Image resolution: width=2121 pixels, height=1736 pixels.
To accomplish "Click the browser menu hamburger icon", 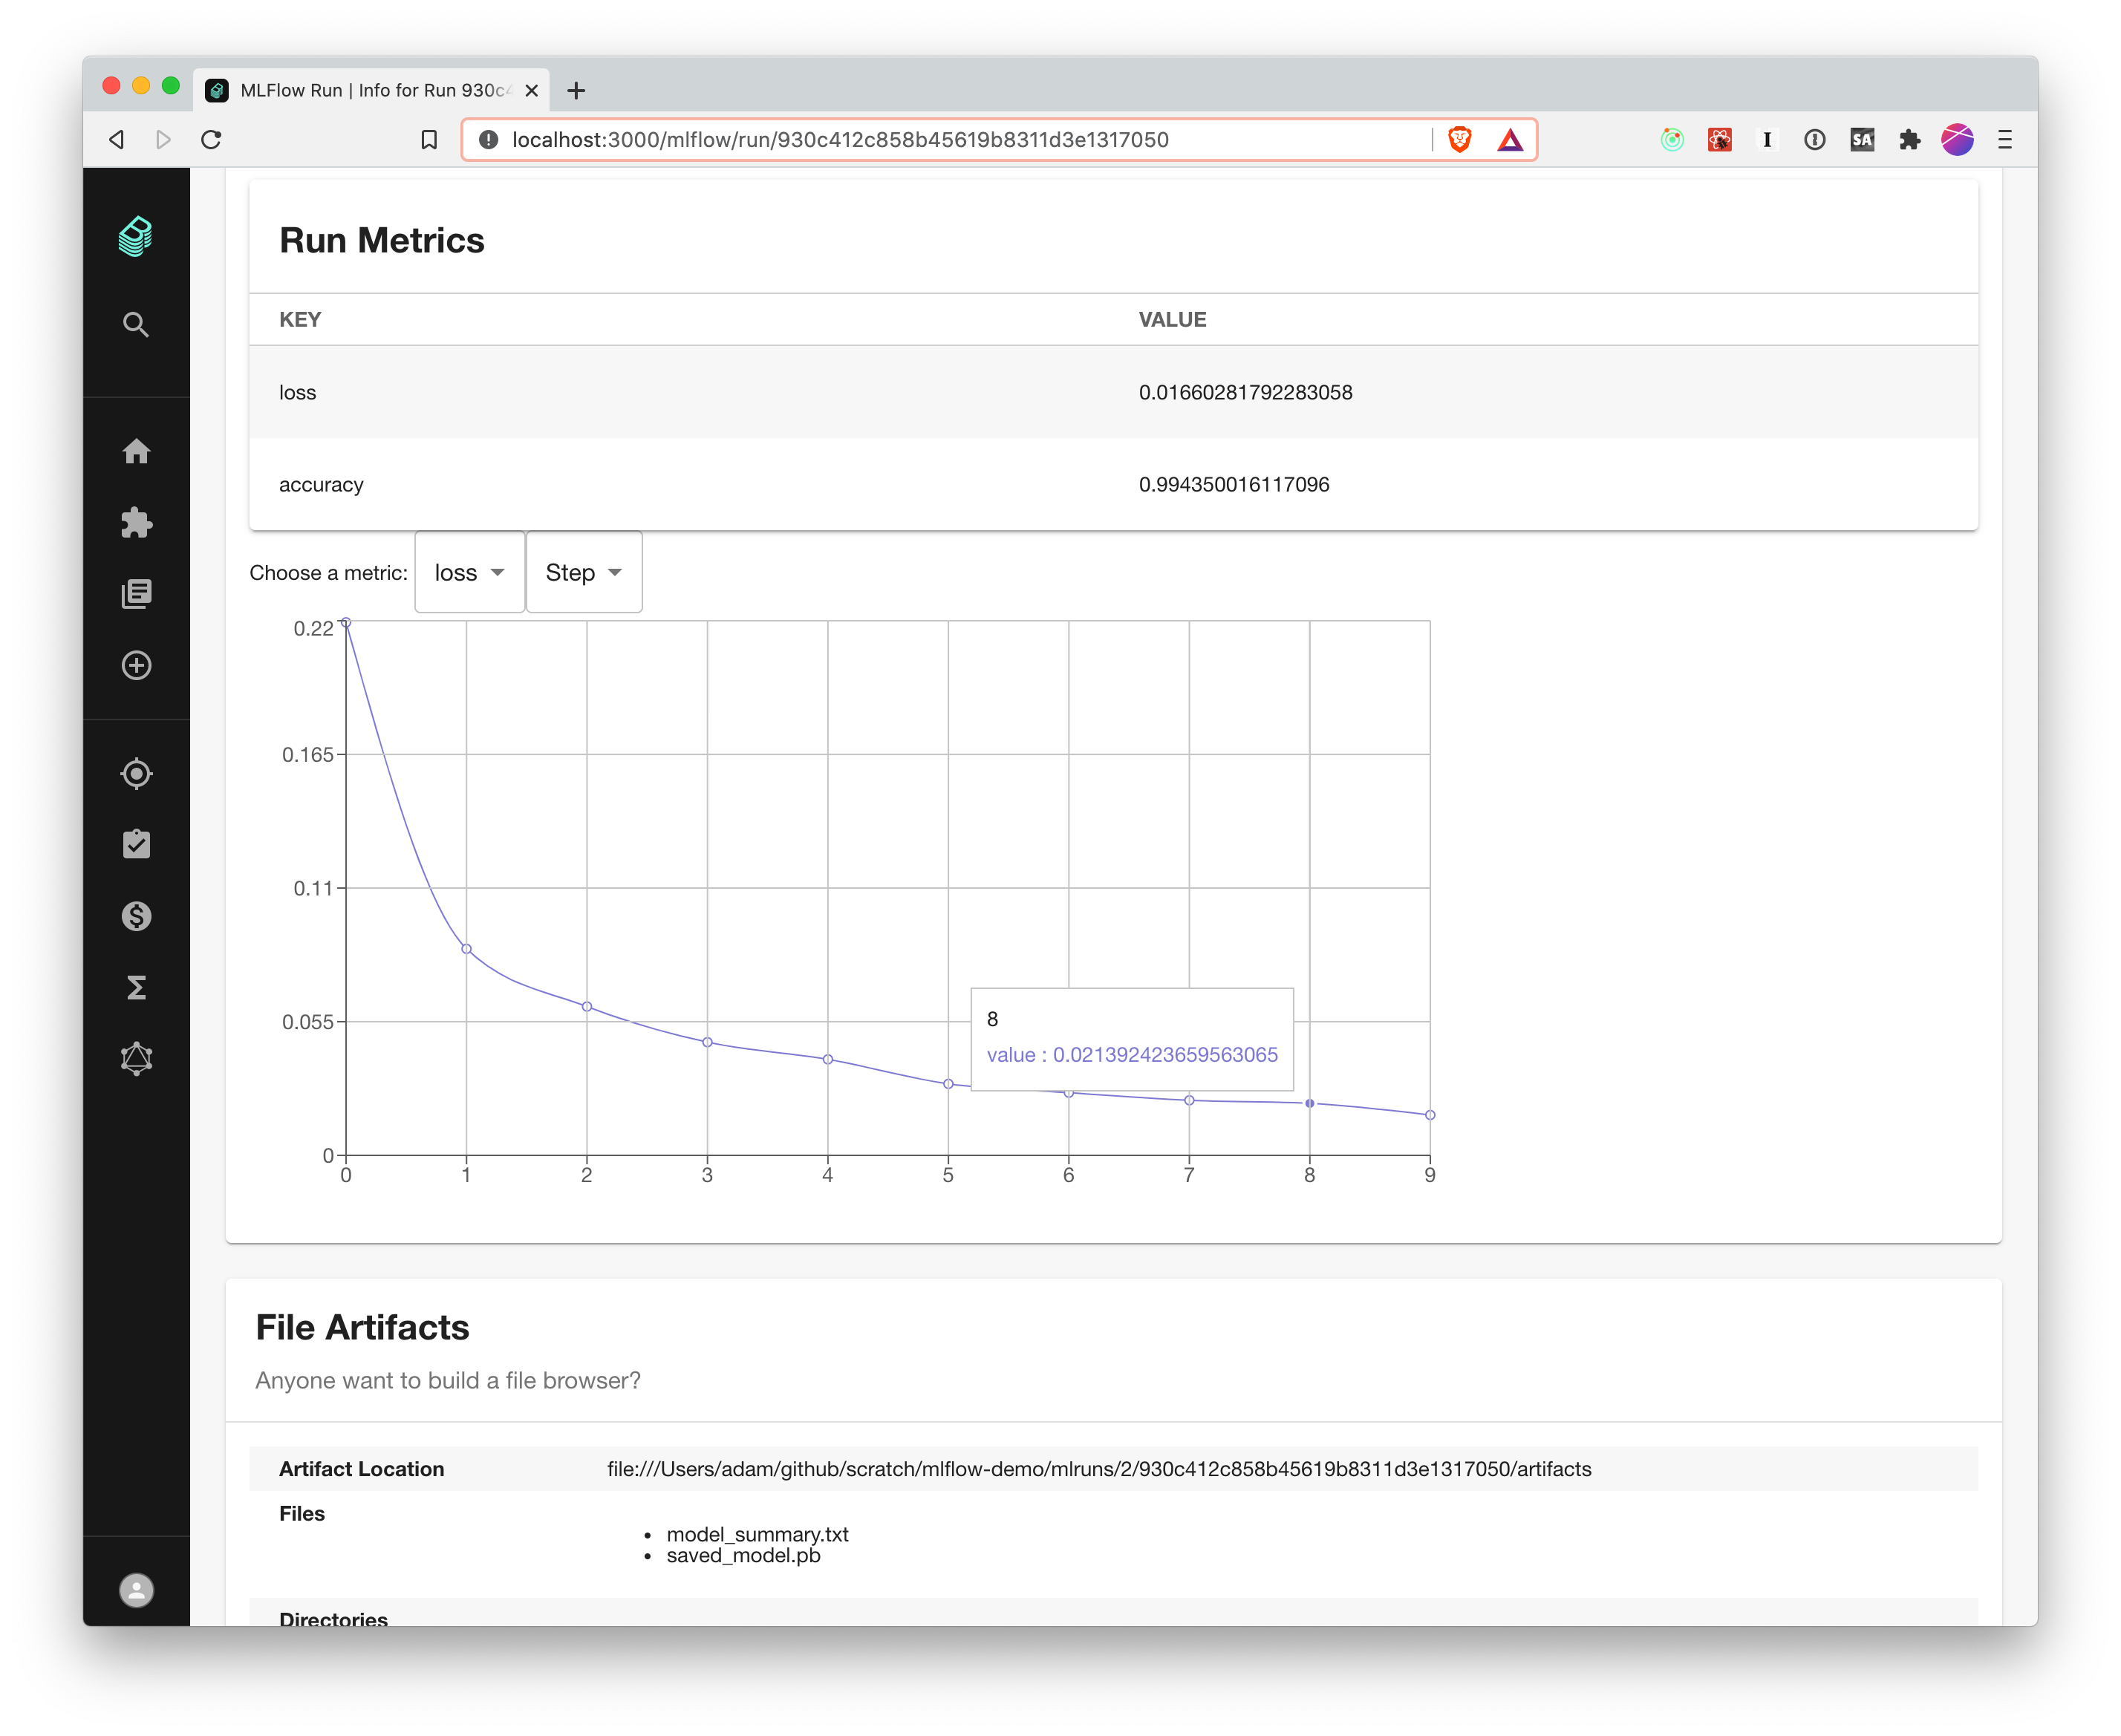I will (x=2004, y=140).
